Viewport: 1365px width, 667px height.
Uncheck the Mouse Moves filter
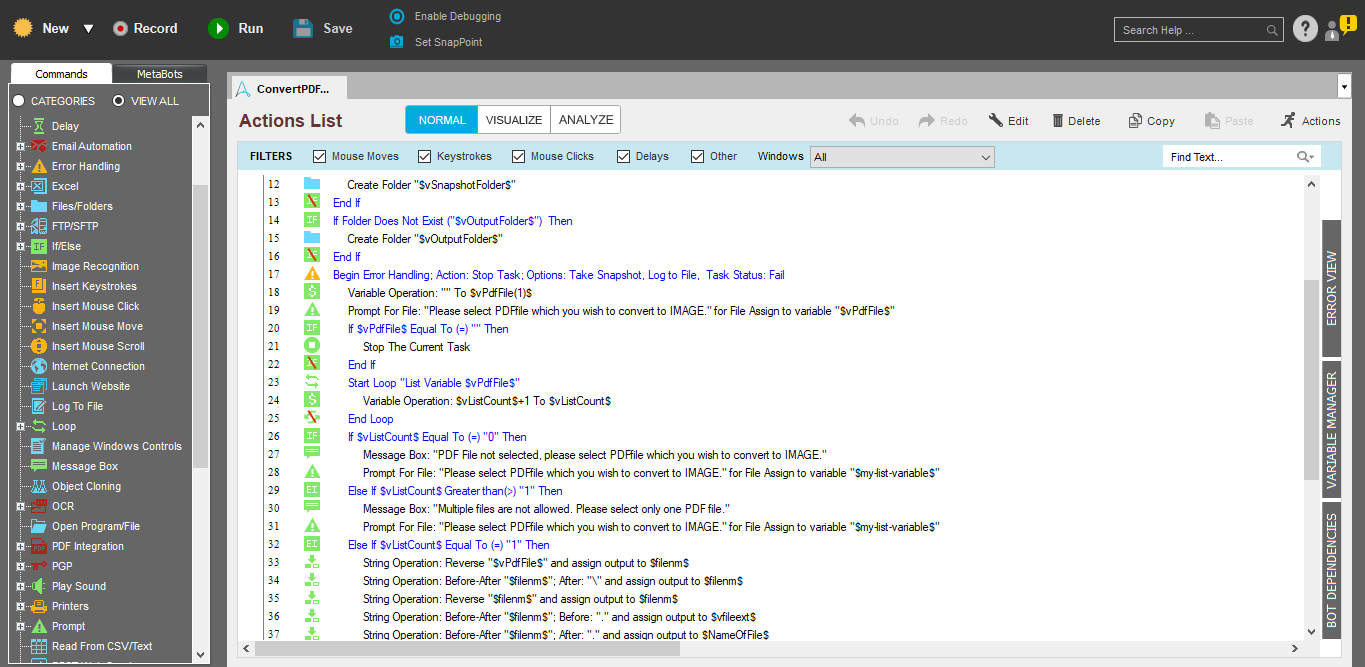[x=320, y=156]
